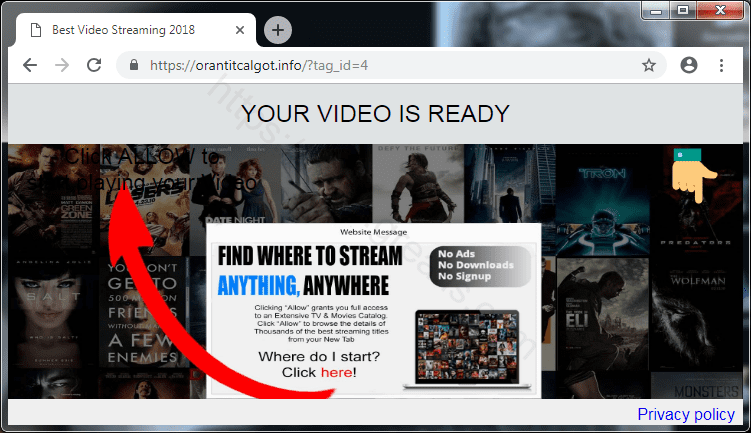Open the Chrome three-dot menu
Image resolution: width=751 pixels, height=433 pixels.
point(721,65)
